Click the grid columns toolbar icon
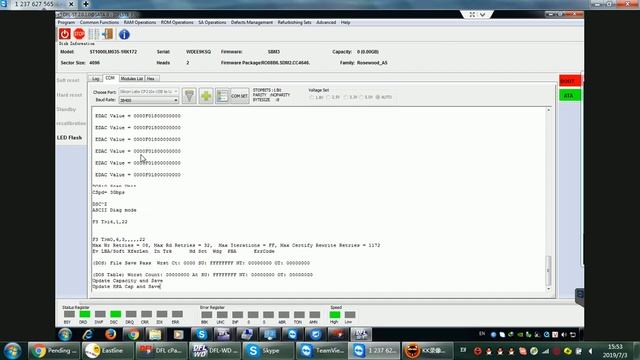The width and height of the screenshot is (640, 360). 93,34
